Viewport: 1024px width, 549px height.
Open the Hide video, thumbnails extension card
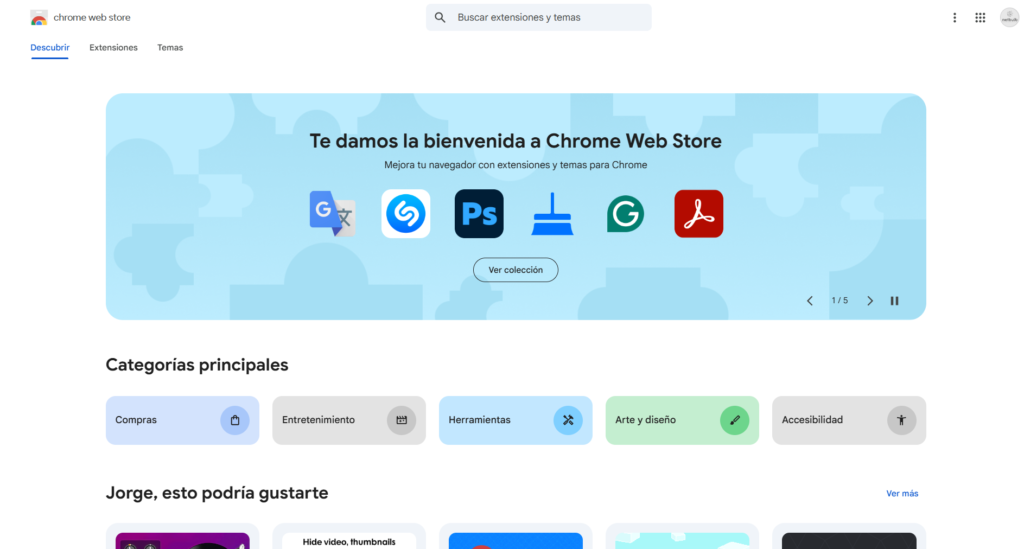[349, 536]
